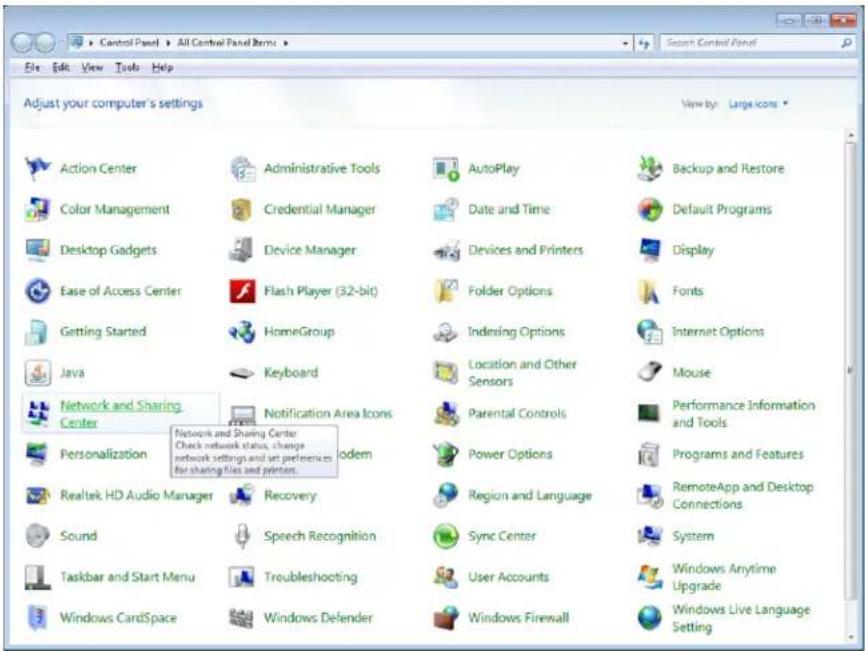Screen dimensions: 865x651
Task: Open the Speech Recognition microphone icon
Action: click(x=242, y=535)
